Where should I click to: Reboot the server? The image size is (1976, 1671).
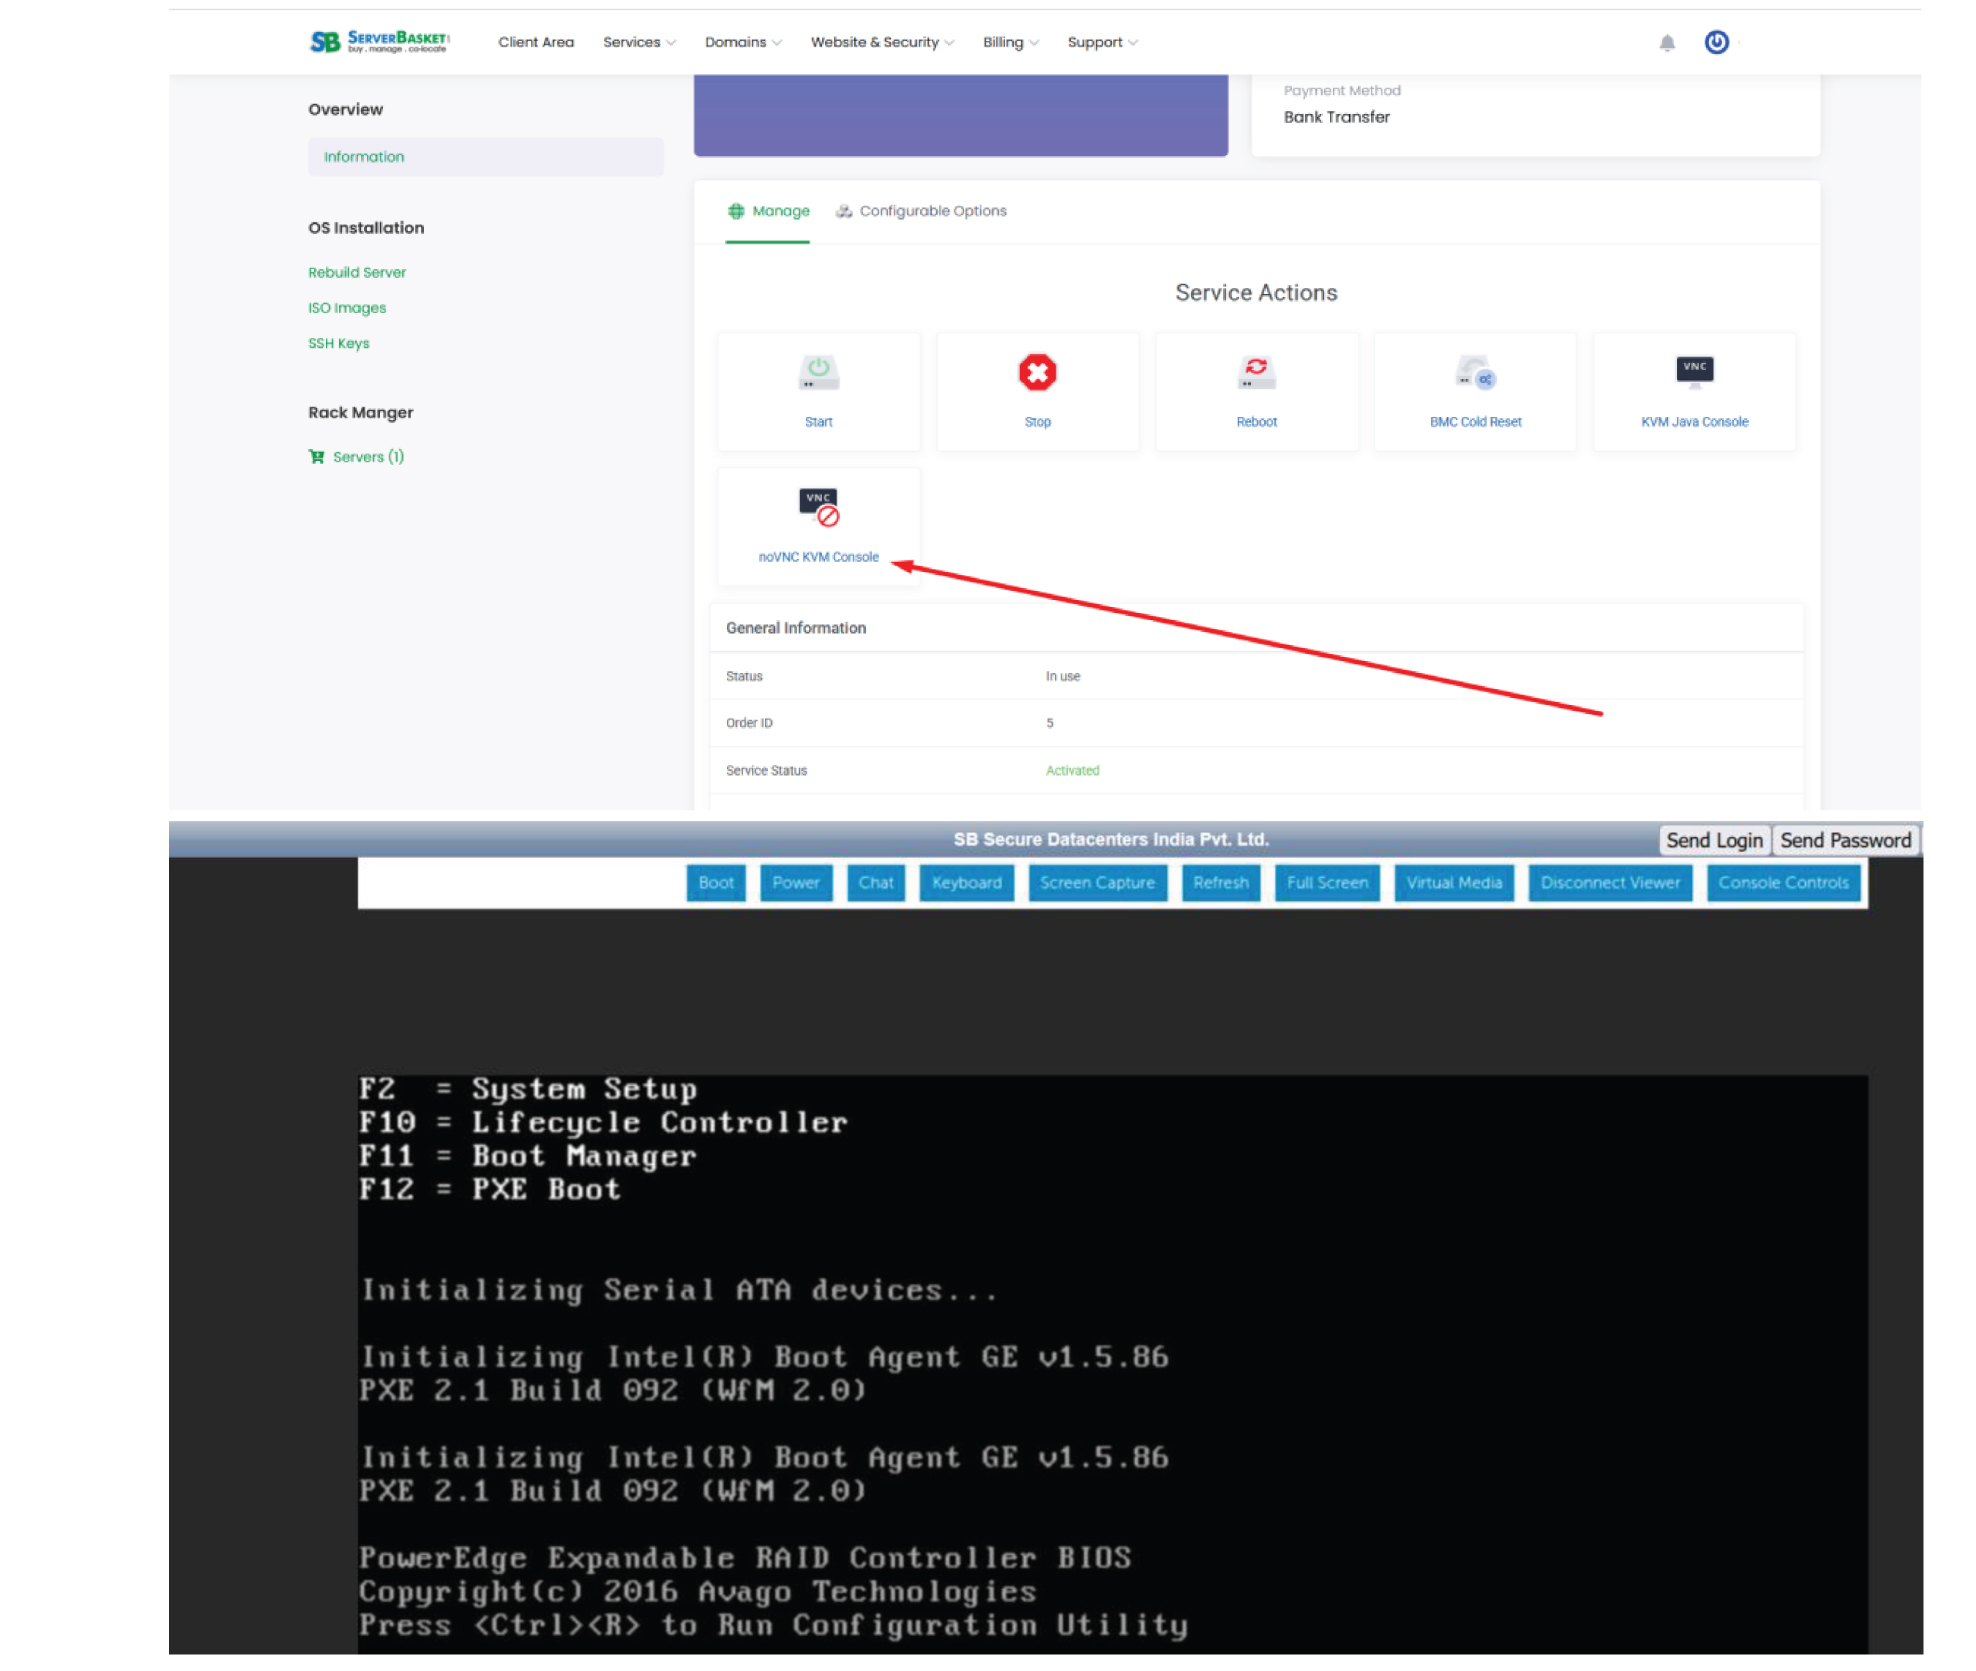(x=1256, y=390)
